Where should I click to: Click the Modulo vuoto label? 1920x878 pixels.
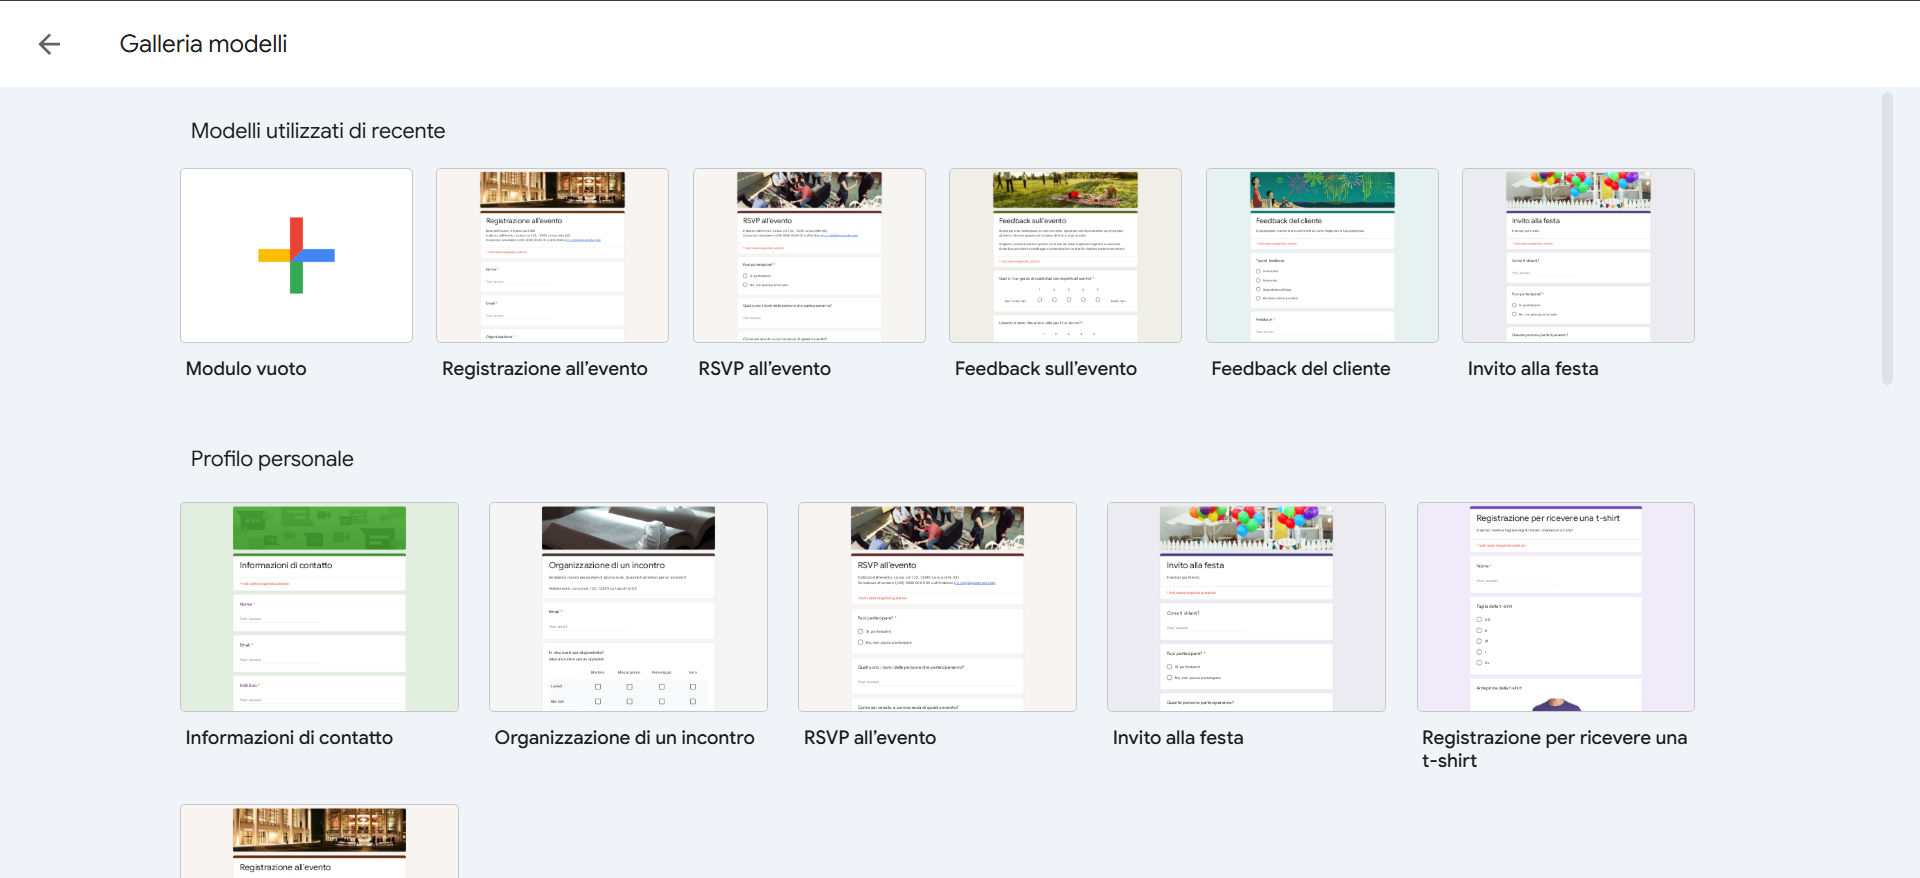[246, 368]
